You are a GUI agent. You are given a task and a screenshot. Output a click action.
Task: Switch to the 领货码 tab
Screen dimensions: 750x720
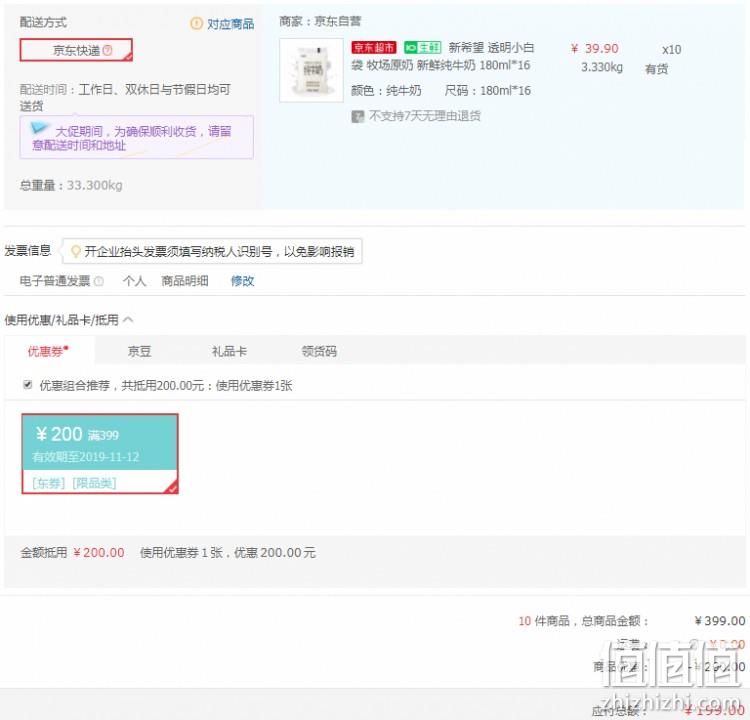point(319,351)
